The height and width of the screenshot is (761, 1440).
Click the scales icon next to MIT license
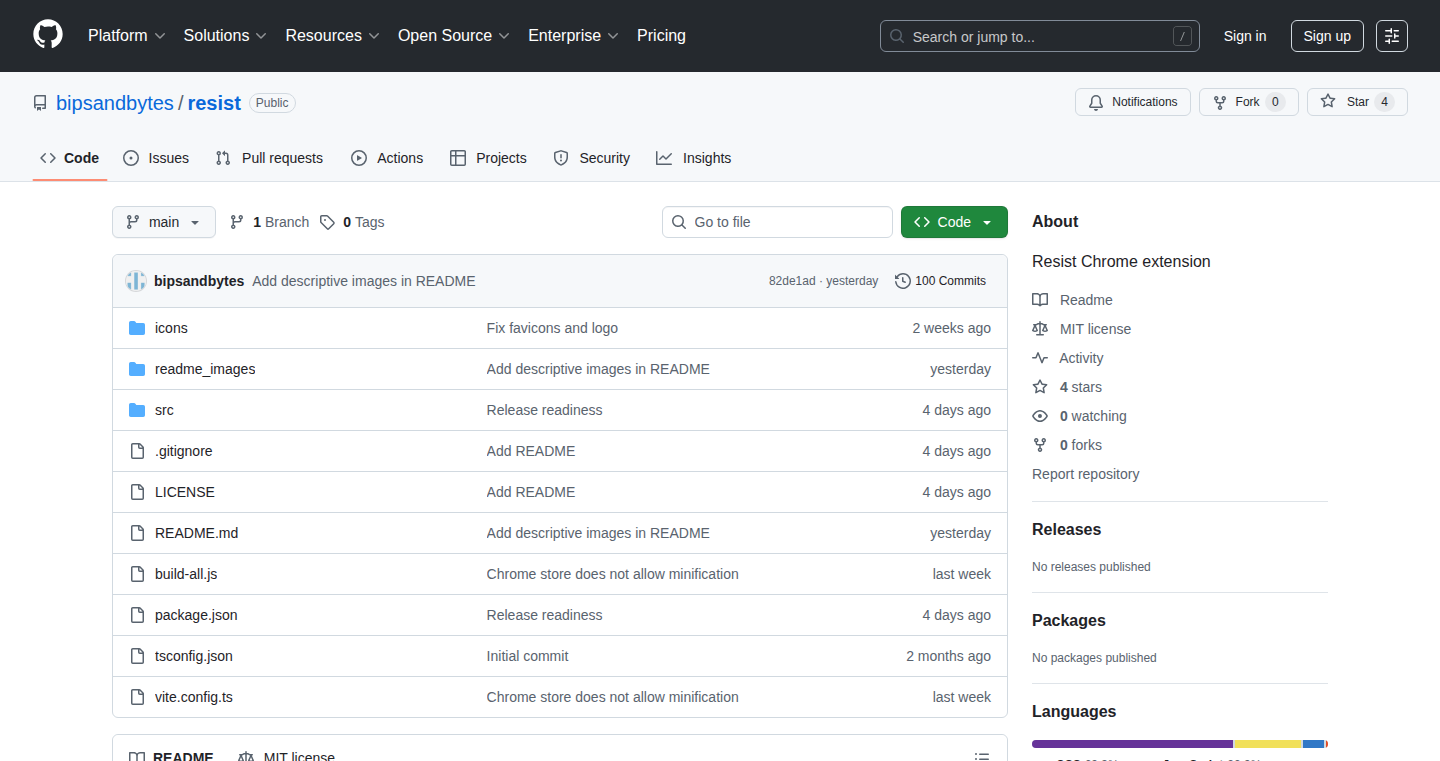coord(1040,329)
